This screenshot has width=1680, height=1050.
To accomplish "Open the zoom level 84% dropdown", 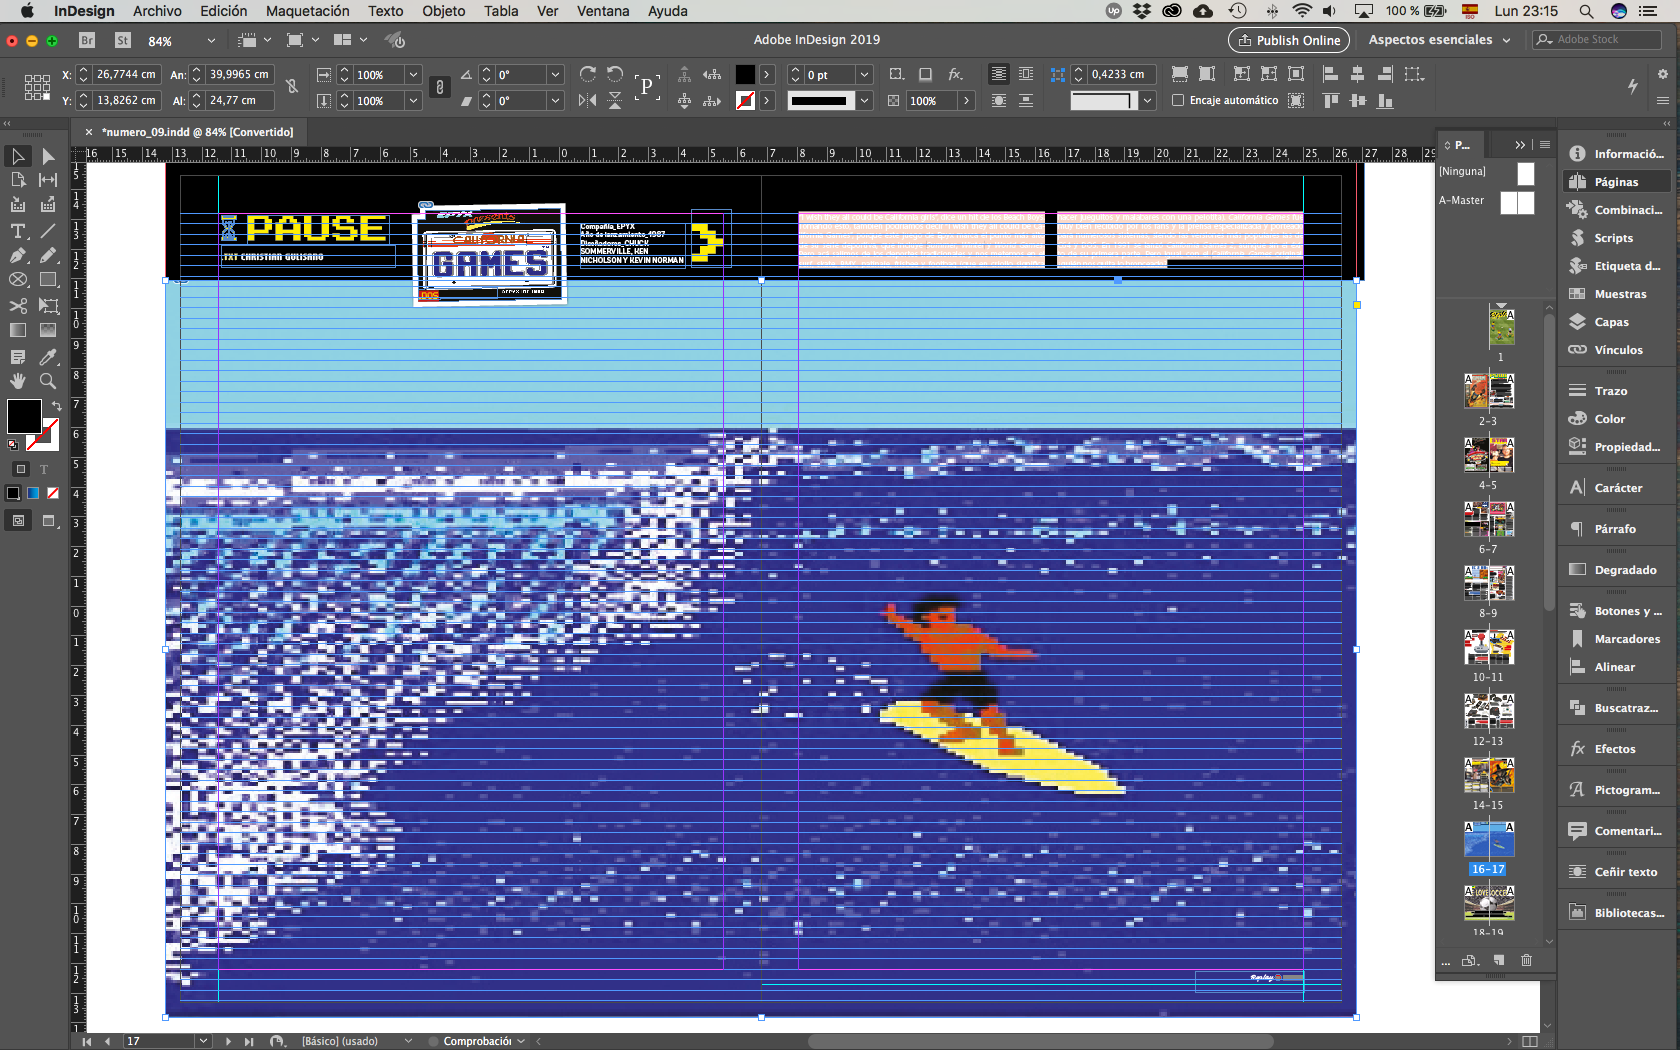I will click(210, 41).
